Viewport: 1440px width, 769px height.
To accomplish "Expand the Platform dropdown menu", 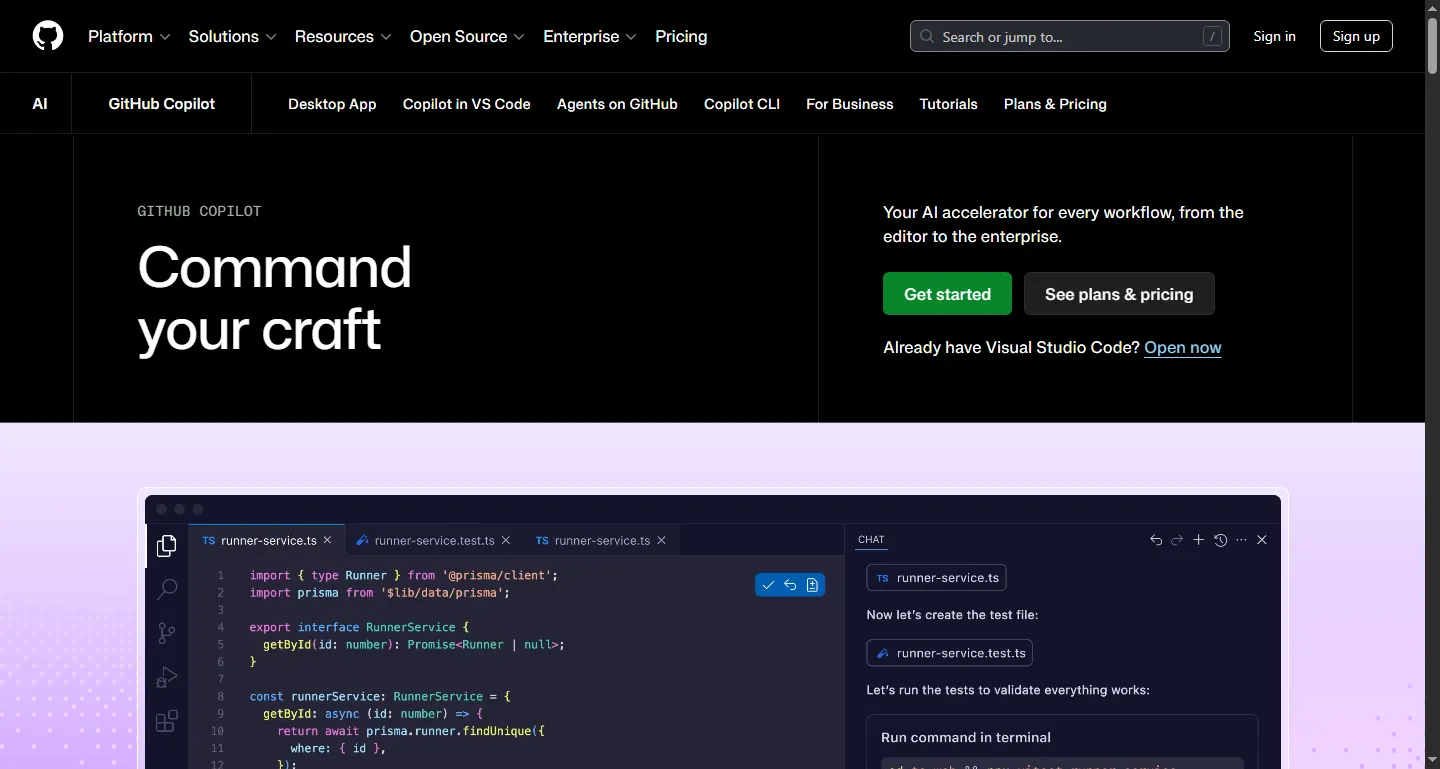I will pos(129,36).
